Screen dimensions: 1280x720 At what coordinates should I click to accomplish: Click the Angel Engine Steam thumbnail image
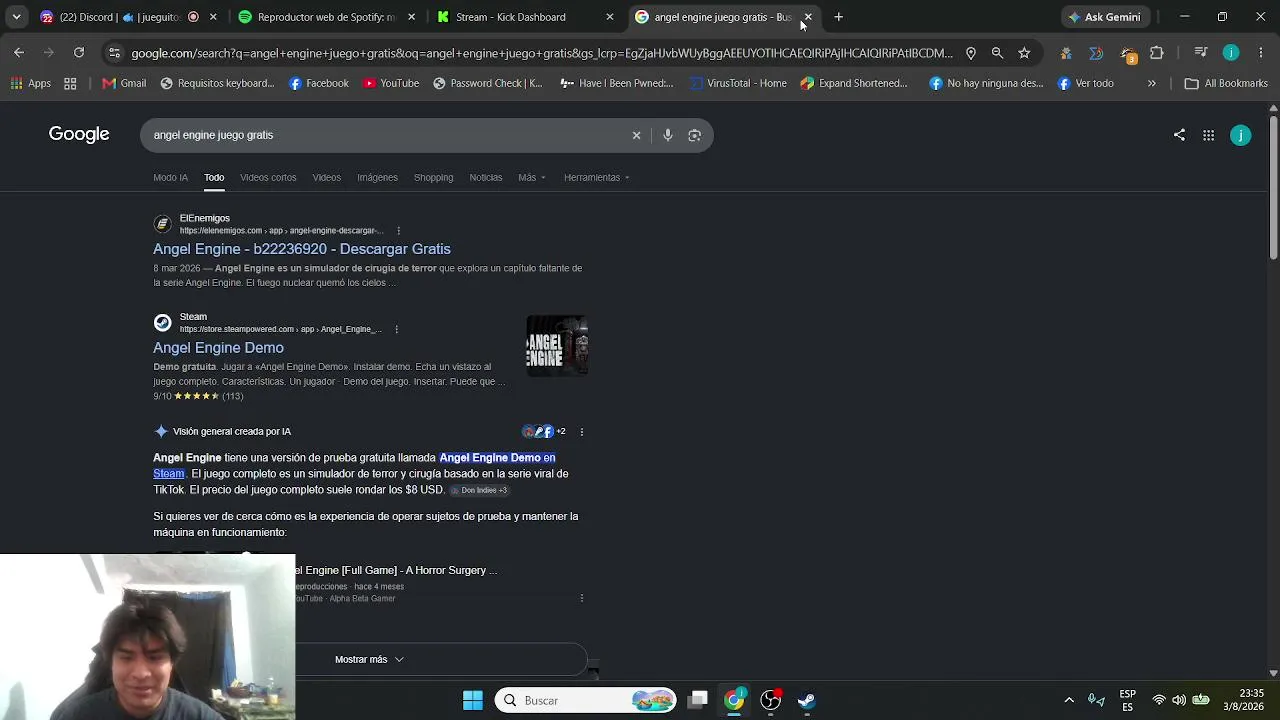click(557, 346)
